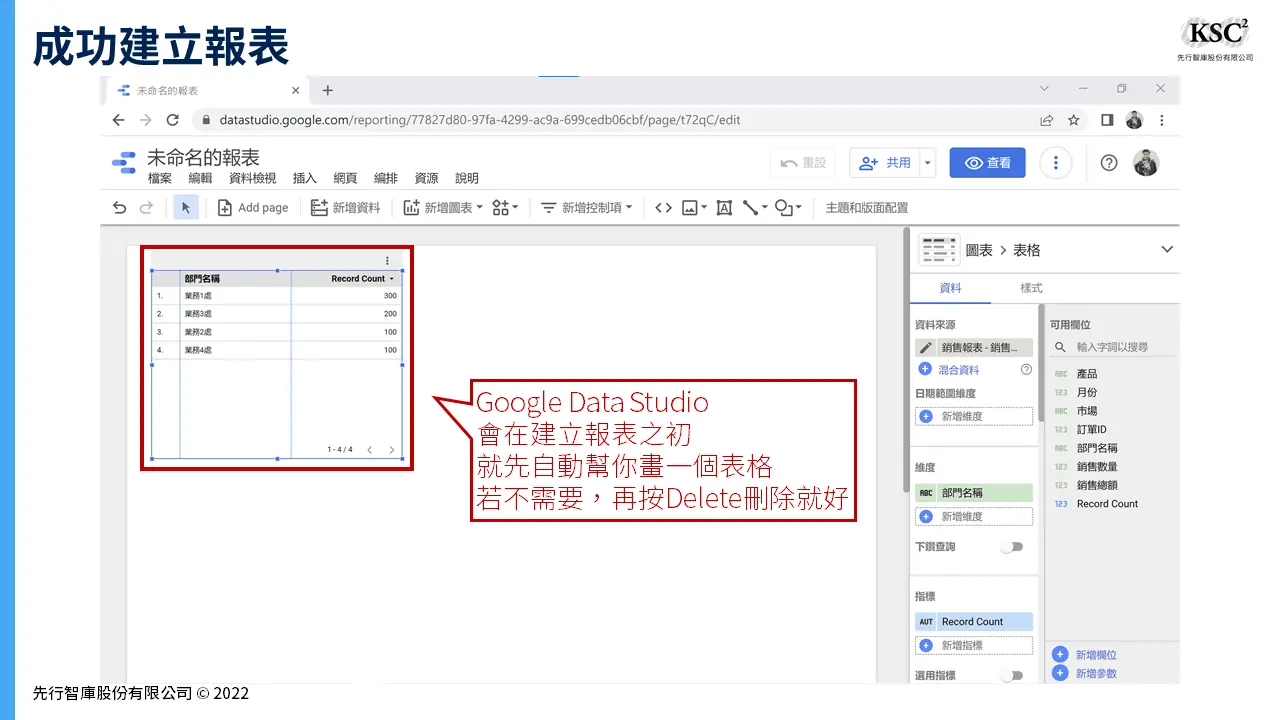Click Add page in the toolbar

253,208
